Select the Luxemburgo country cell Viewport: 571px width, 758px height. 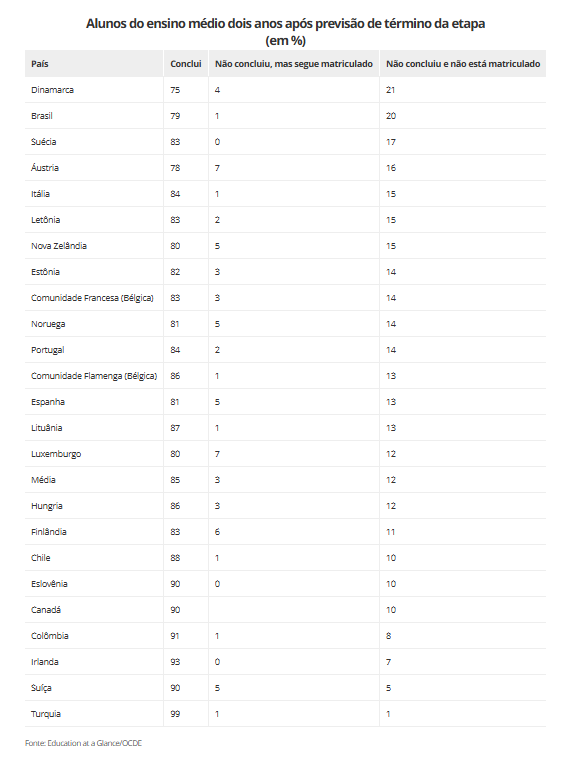56,454
